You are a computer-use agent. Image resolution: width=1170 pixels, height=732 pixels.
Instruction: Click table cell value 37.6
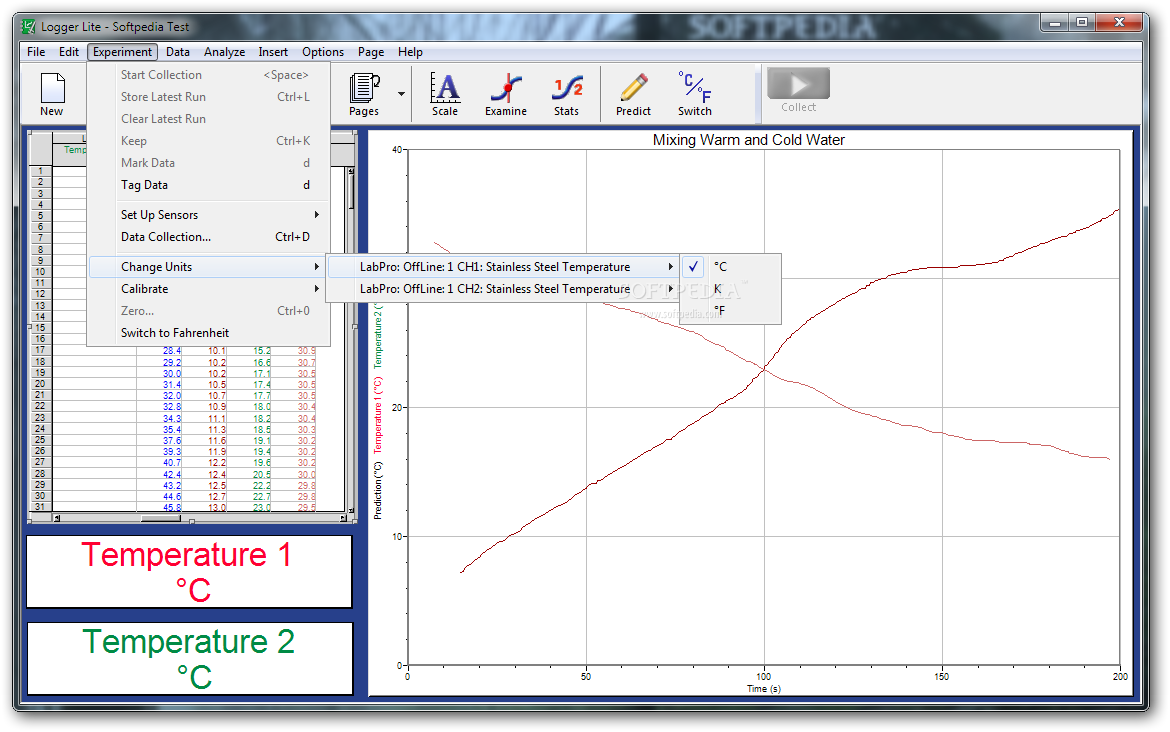[172, 440]
